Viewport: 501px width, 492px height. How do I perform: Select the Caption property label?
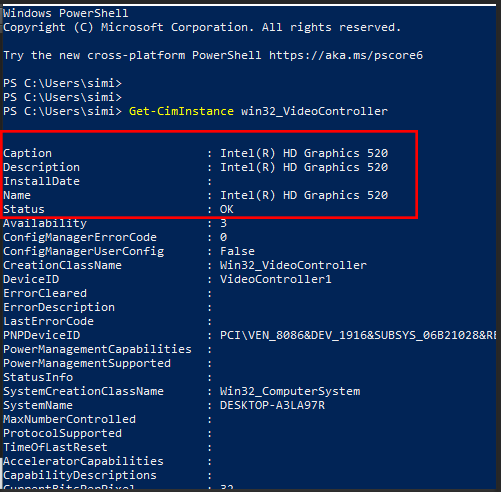point(28,153)
